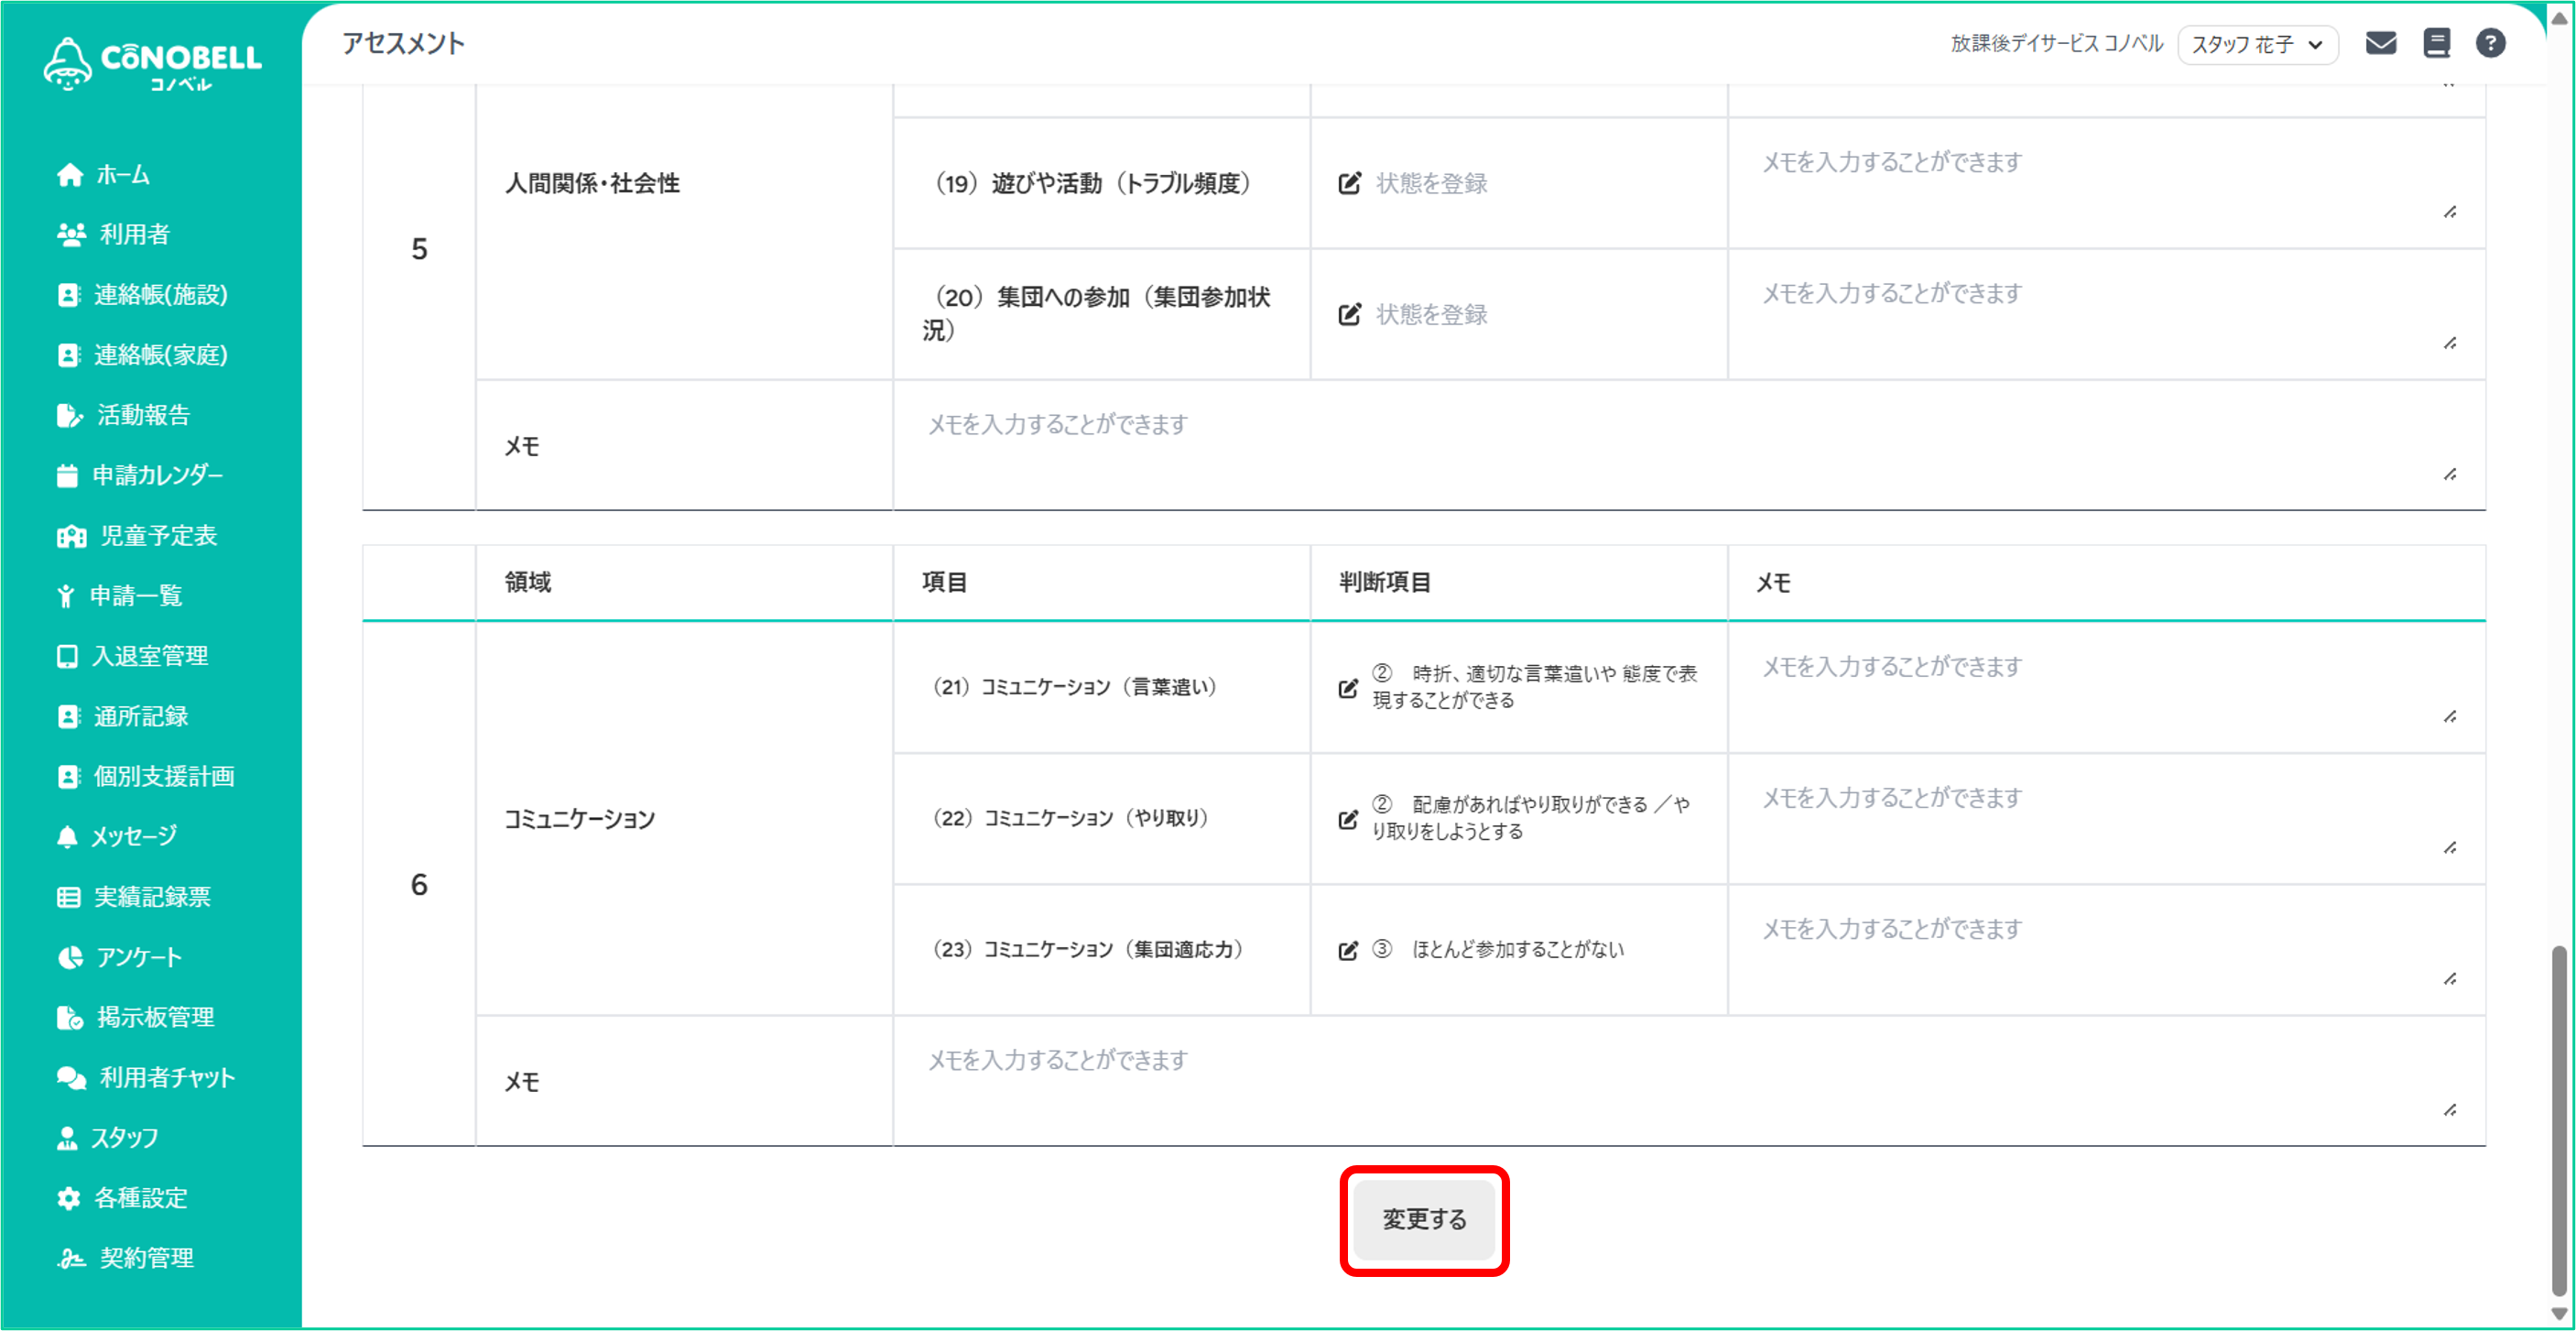Click the CONOBELL logo
Viewport: 2576px width, 1331px height.
(x=152, y=64)
